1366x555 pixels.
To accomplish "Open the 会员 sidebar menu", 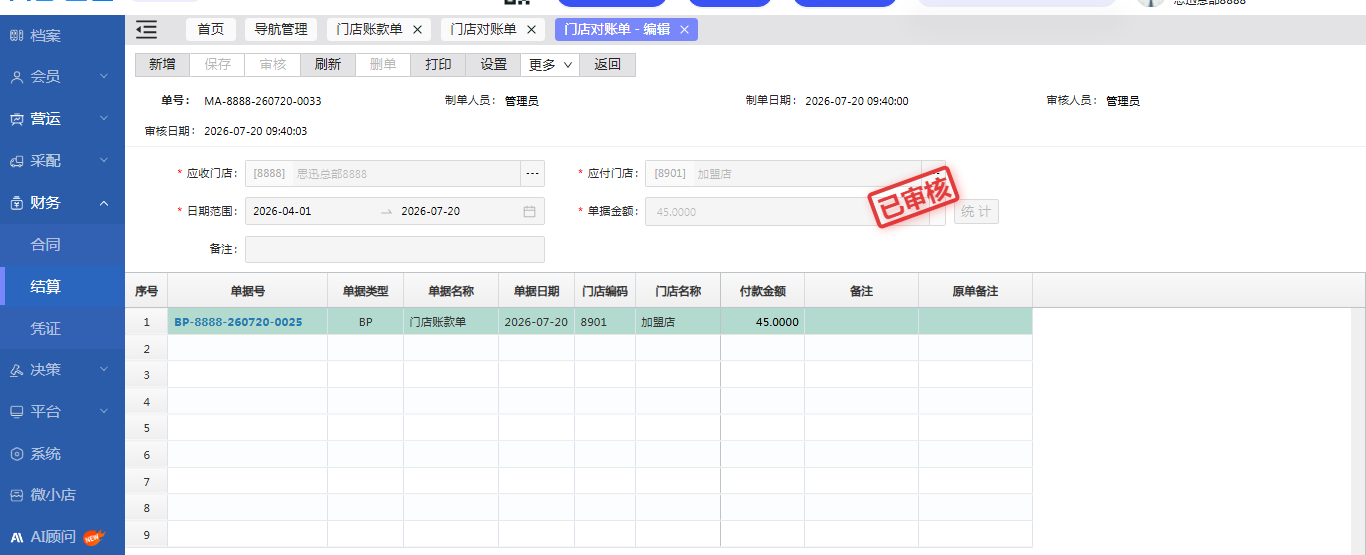I will (x=62, y=77).
